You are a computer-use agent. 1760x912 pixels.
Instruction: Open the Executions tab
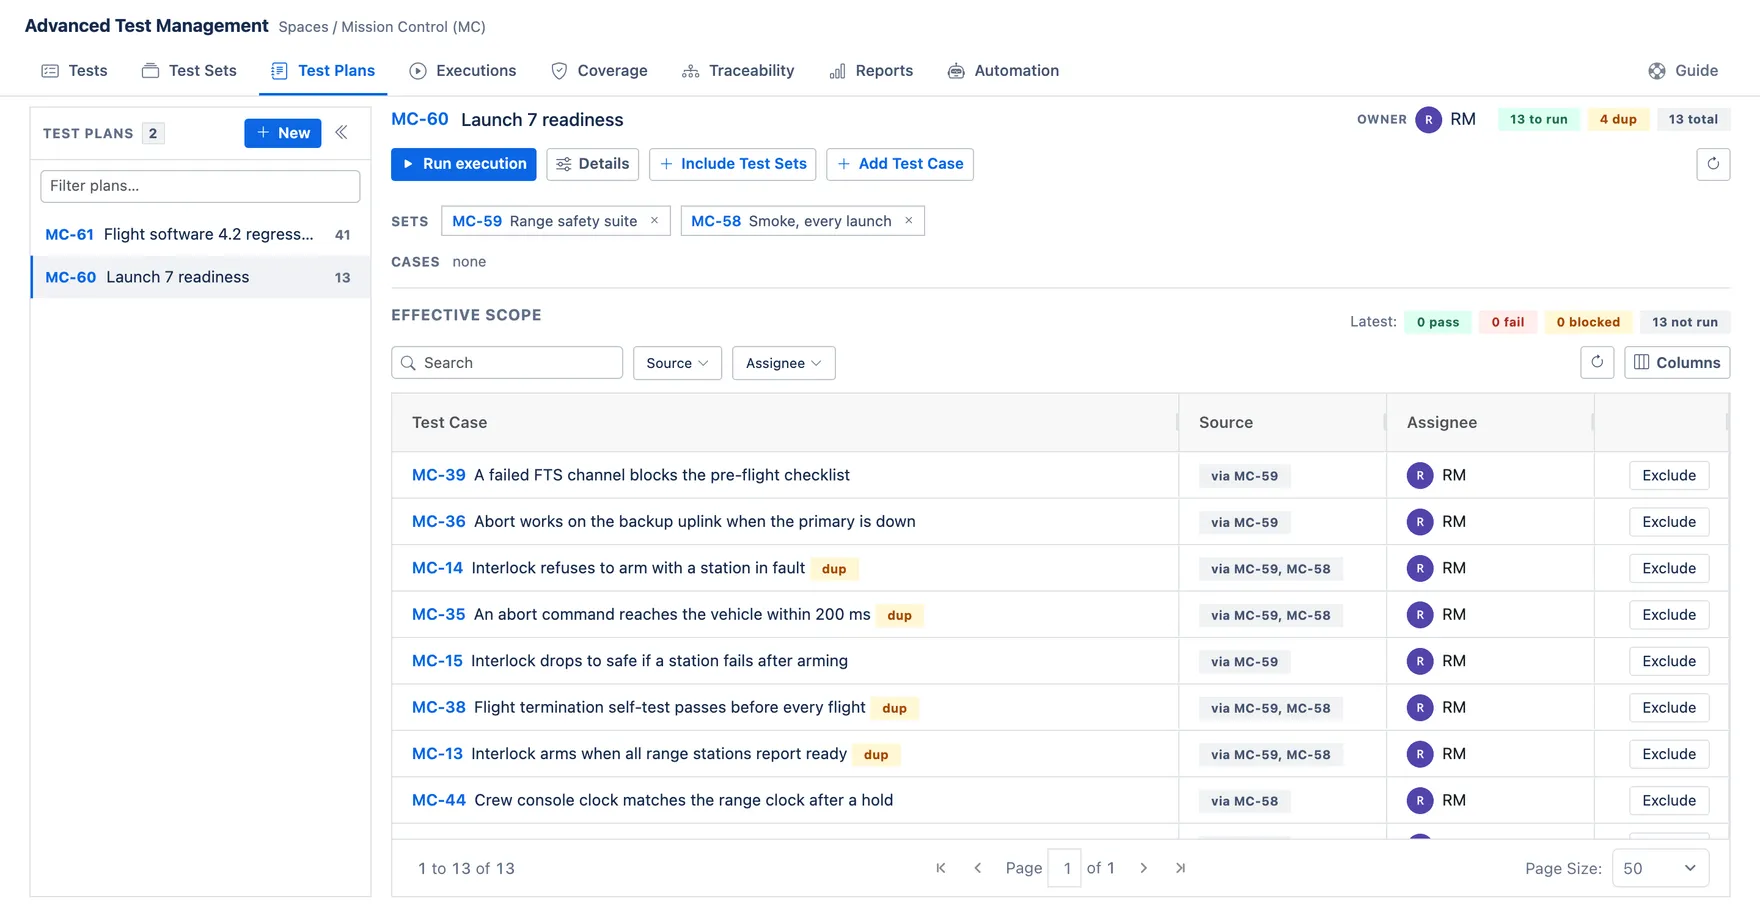463,71
